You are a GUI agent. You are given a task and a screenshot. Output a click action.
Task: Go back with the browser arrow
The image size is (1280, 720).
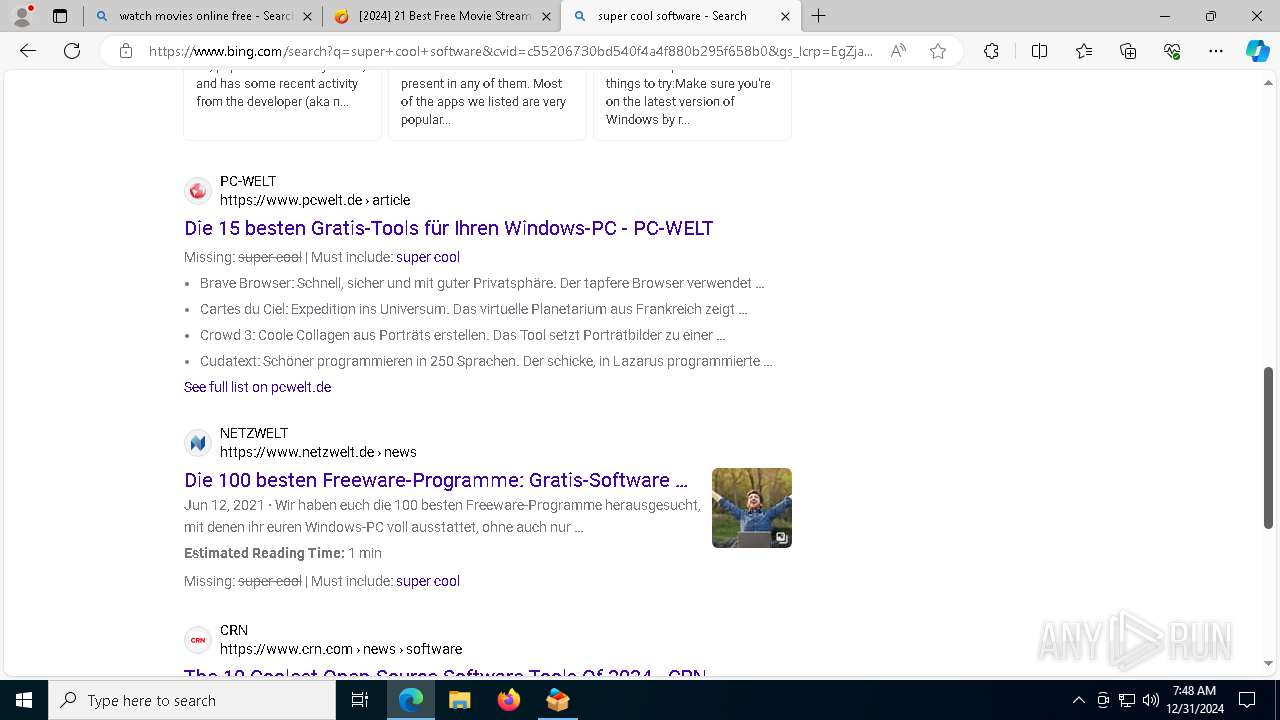(28, 51)
